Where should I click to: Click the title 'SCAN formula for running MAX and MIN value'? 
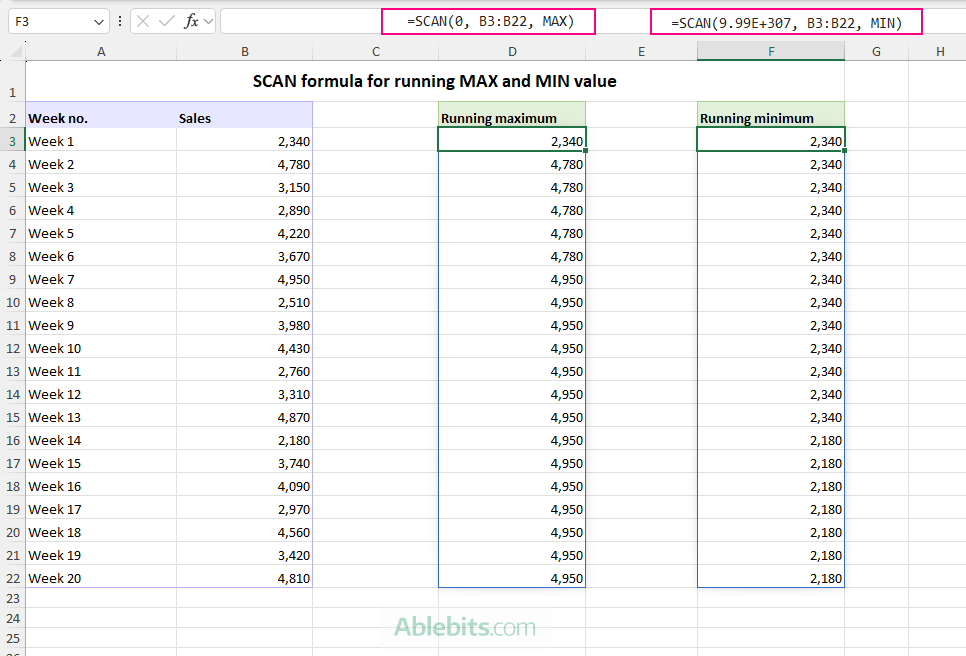[434, 81]
